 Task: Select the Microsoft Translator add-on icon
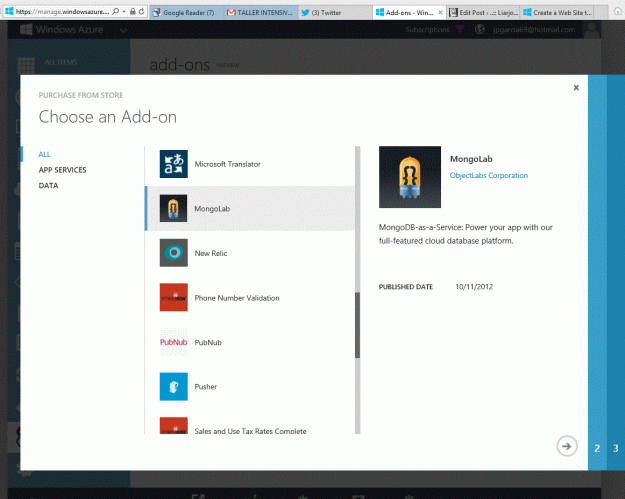(174, 164)
